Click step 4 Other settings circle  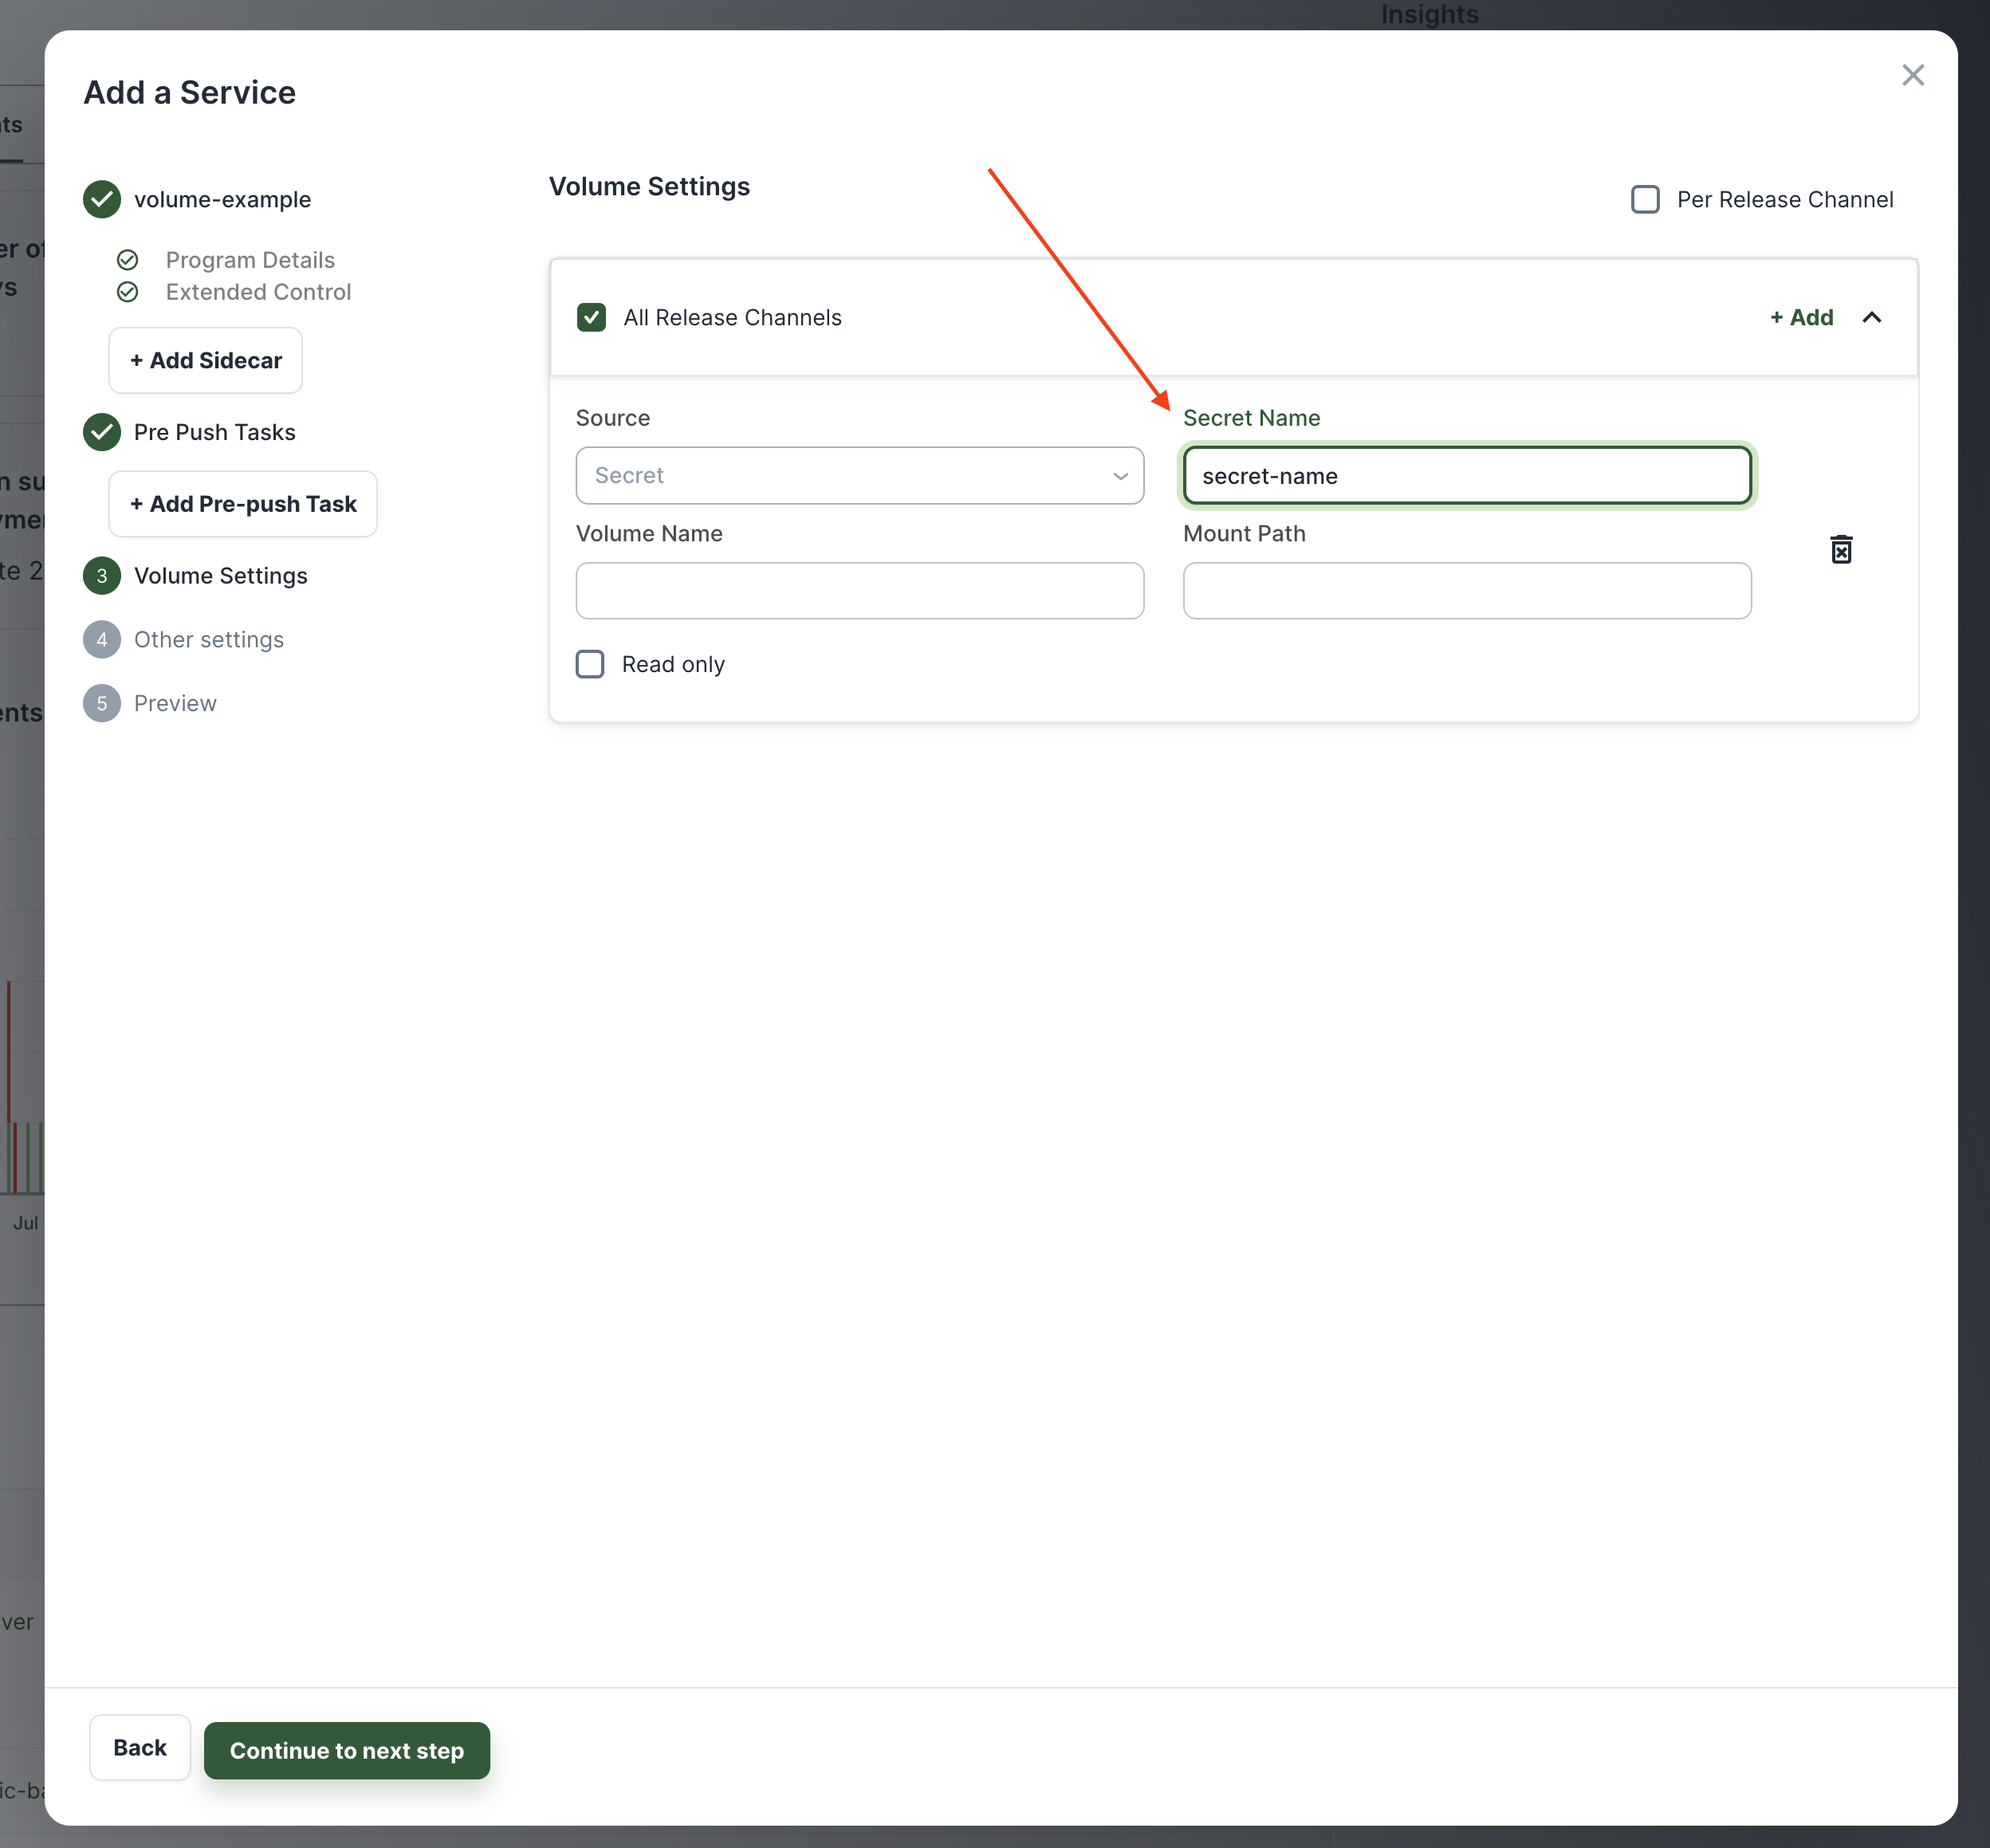coord(102,640)
